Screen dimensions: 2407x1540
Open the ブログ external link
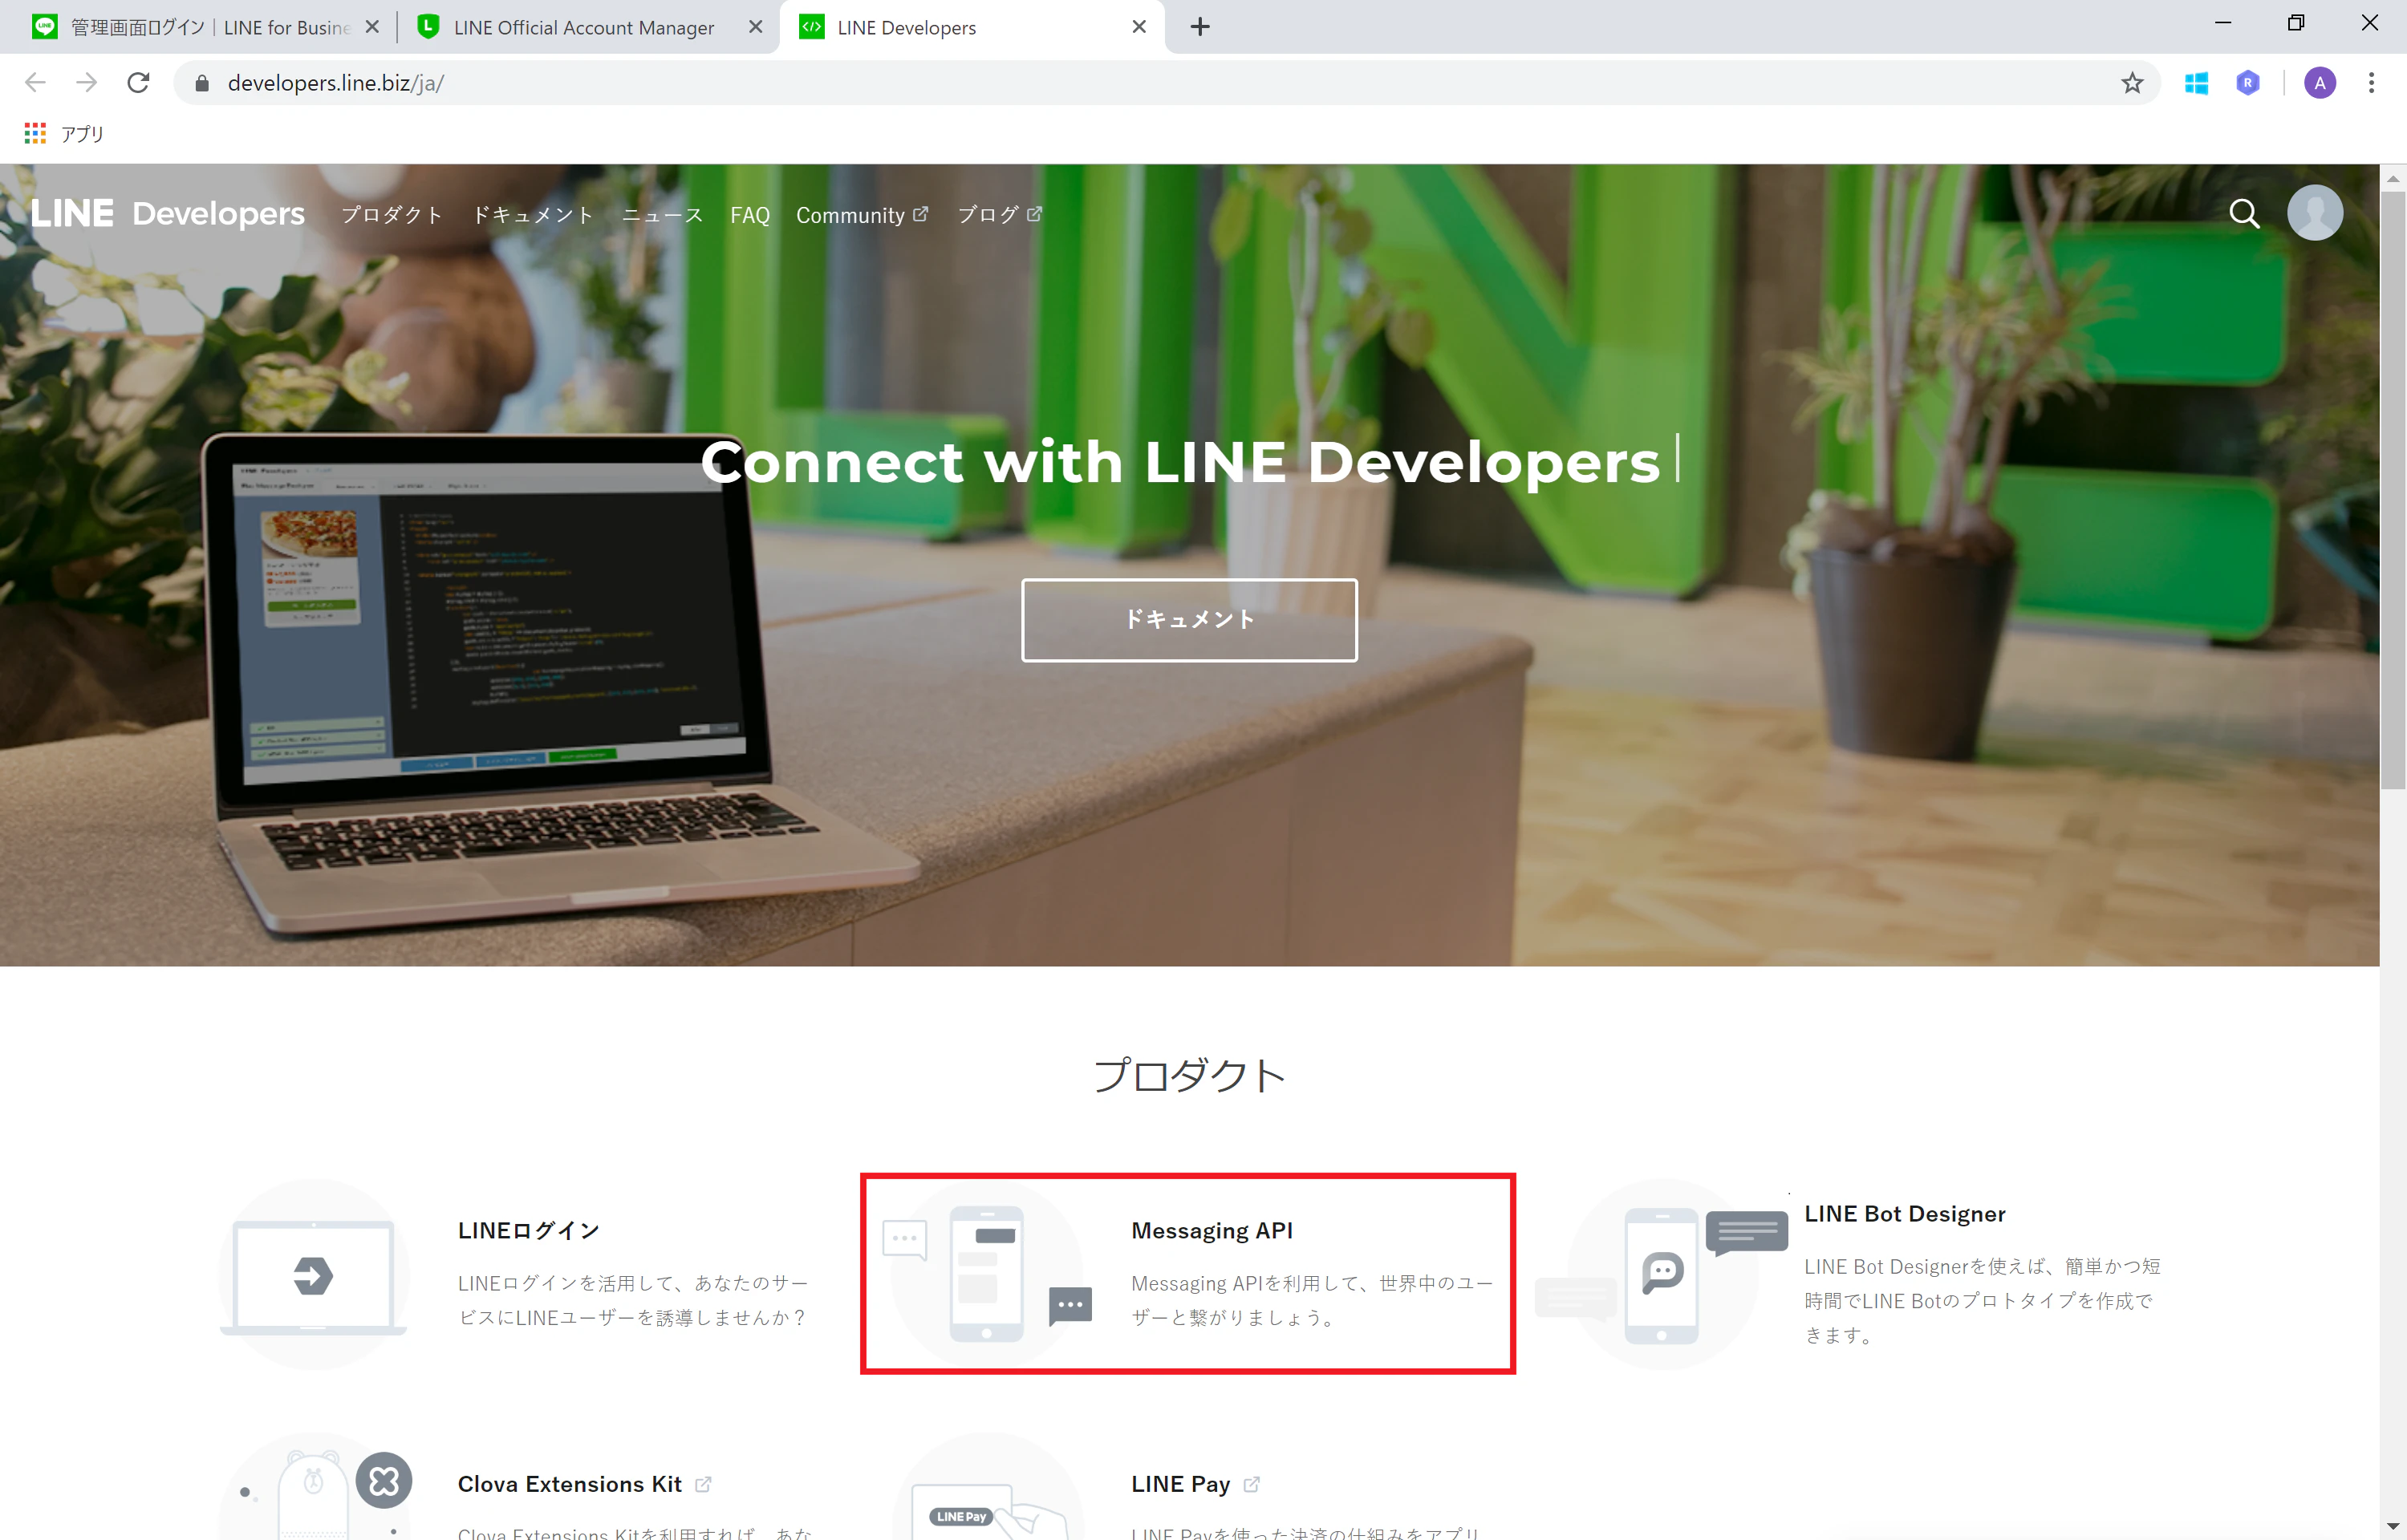pyautogui.click(x=999, y=215)
